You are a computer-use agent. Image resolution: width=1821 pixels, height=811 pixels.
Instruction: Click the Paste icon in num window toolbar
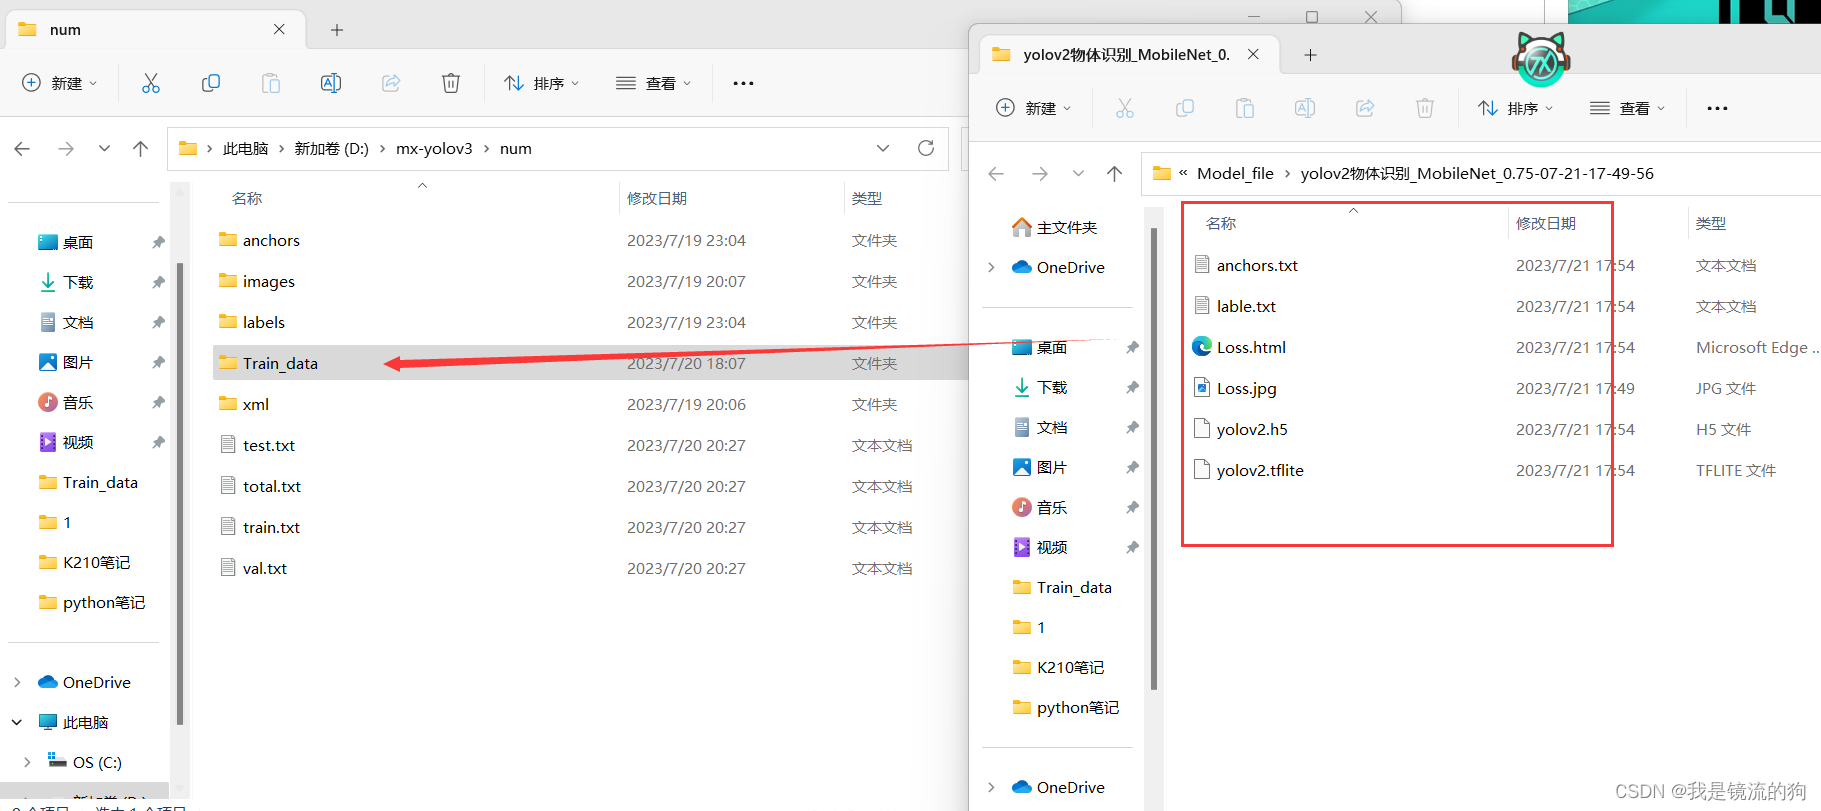click(x=271, y=83)
